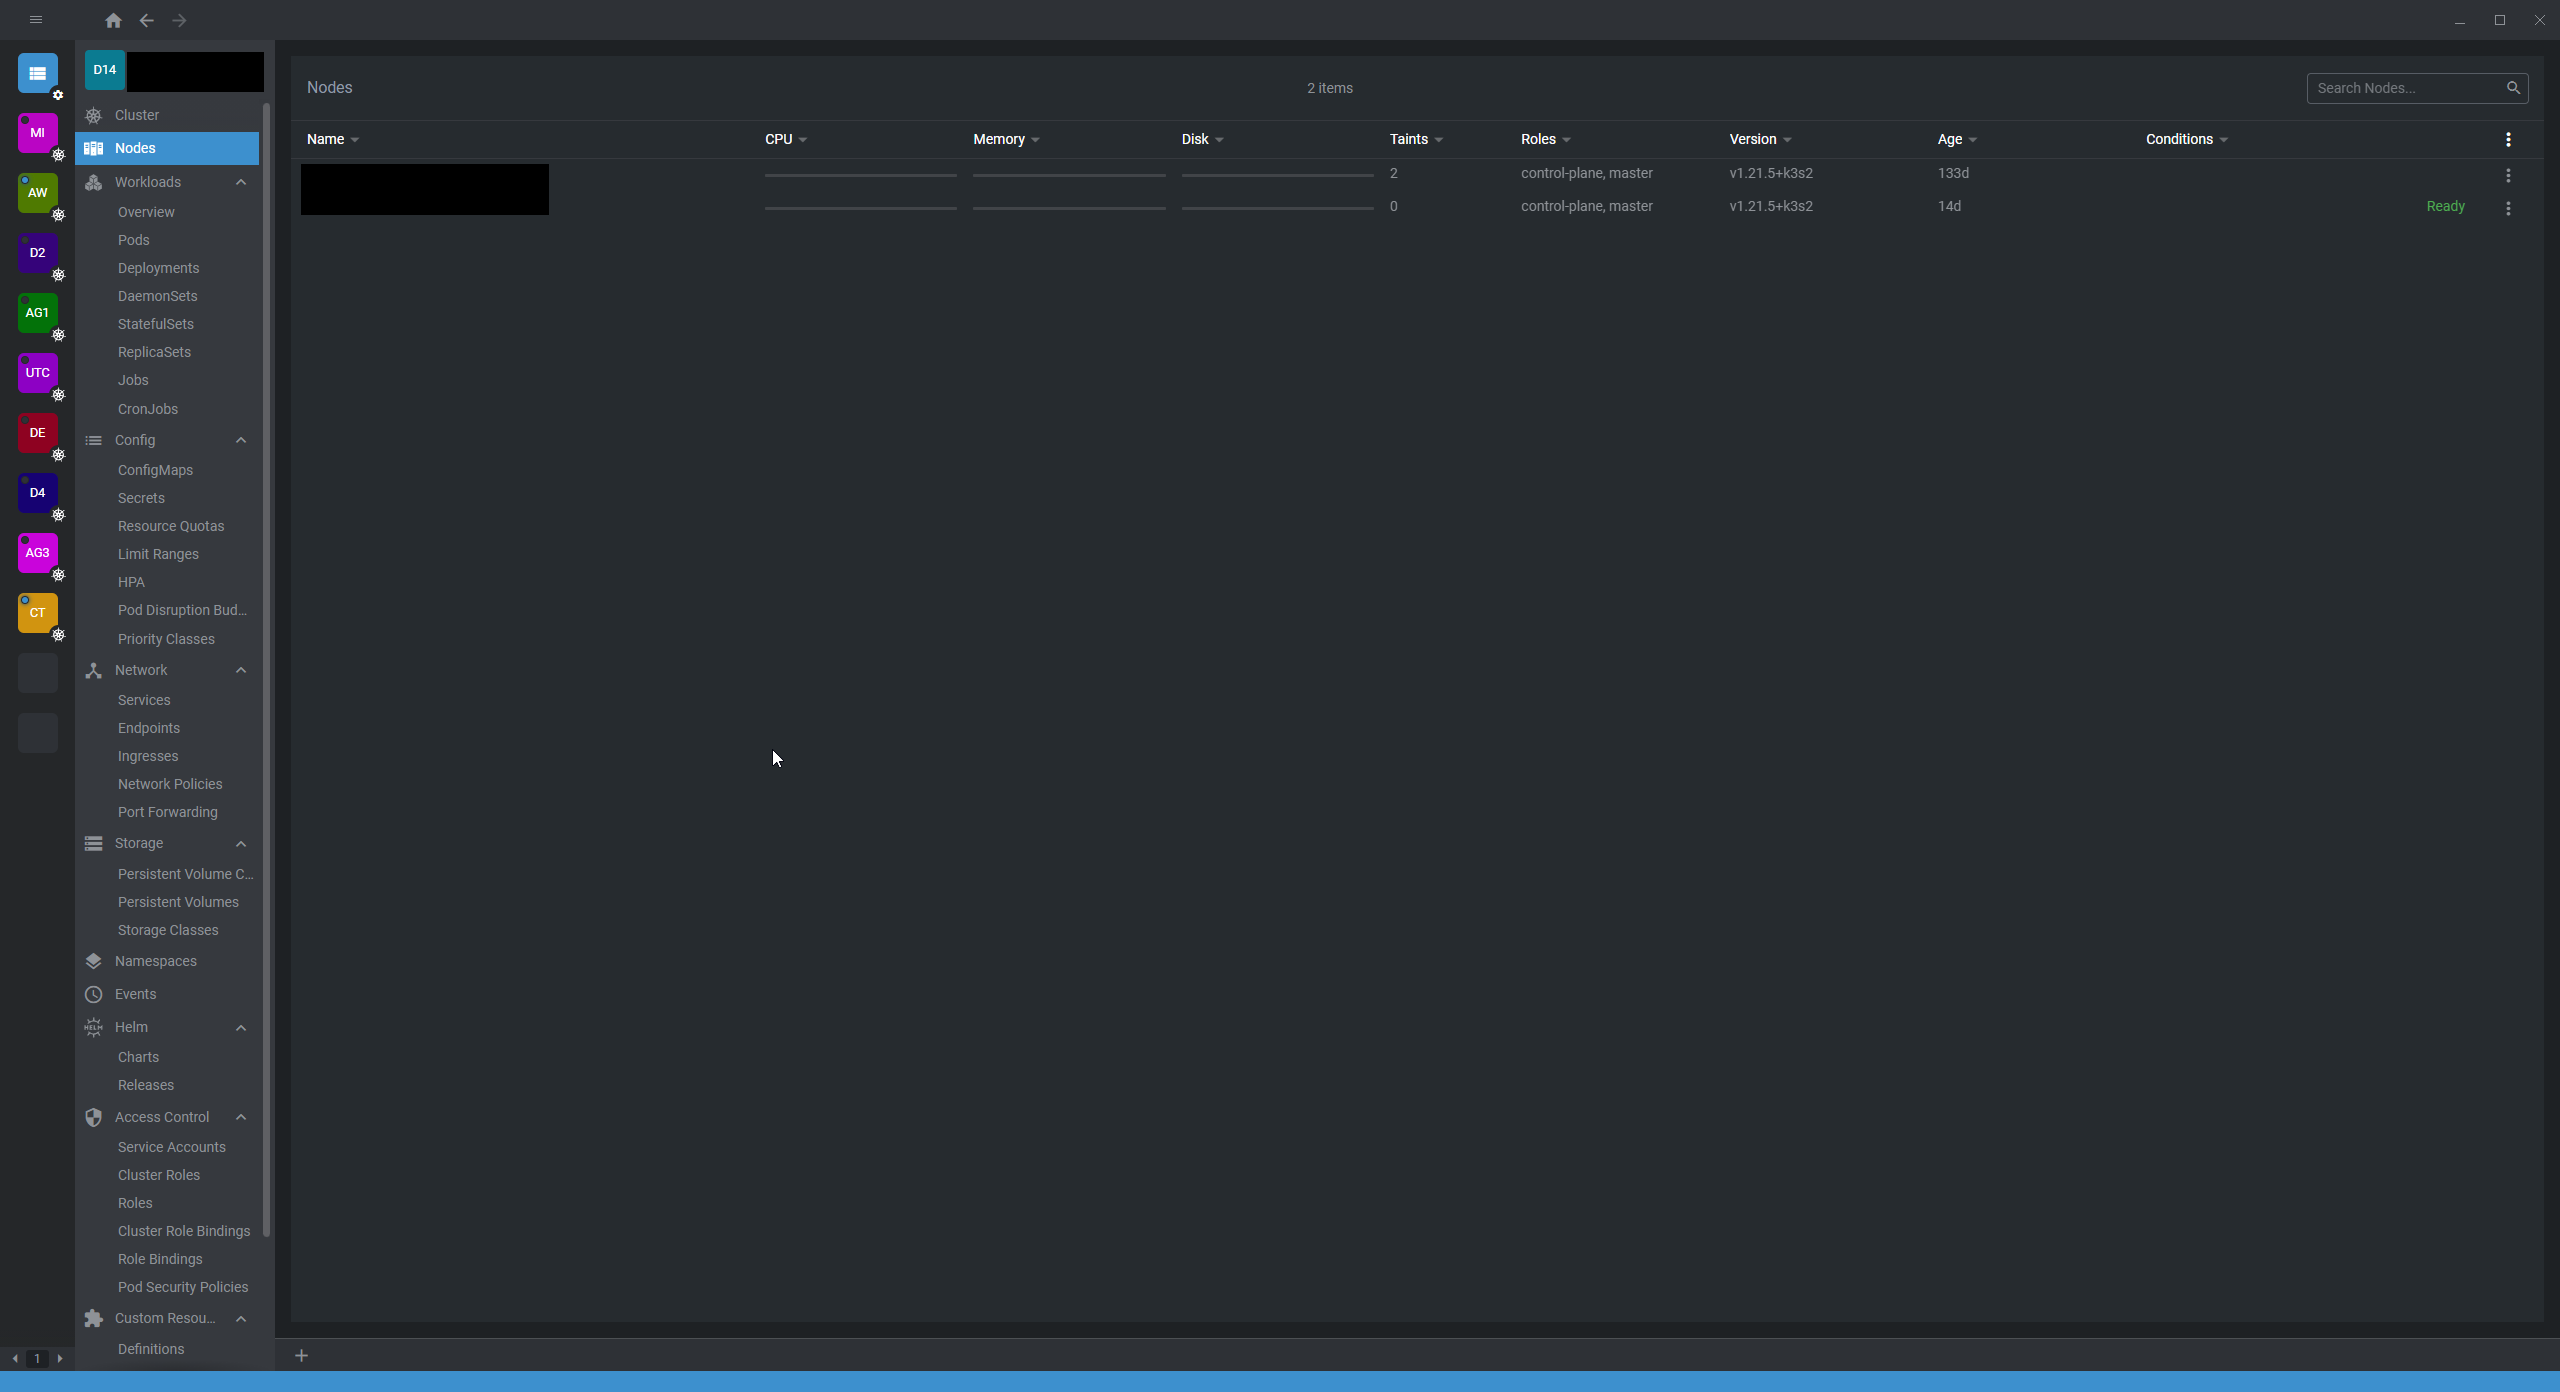The height and width of the screenshot is (1392, 2560).
Task: Switch to the UTC cluster
Action: tap(37, 373)
